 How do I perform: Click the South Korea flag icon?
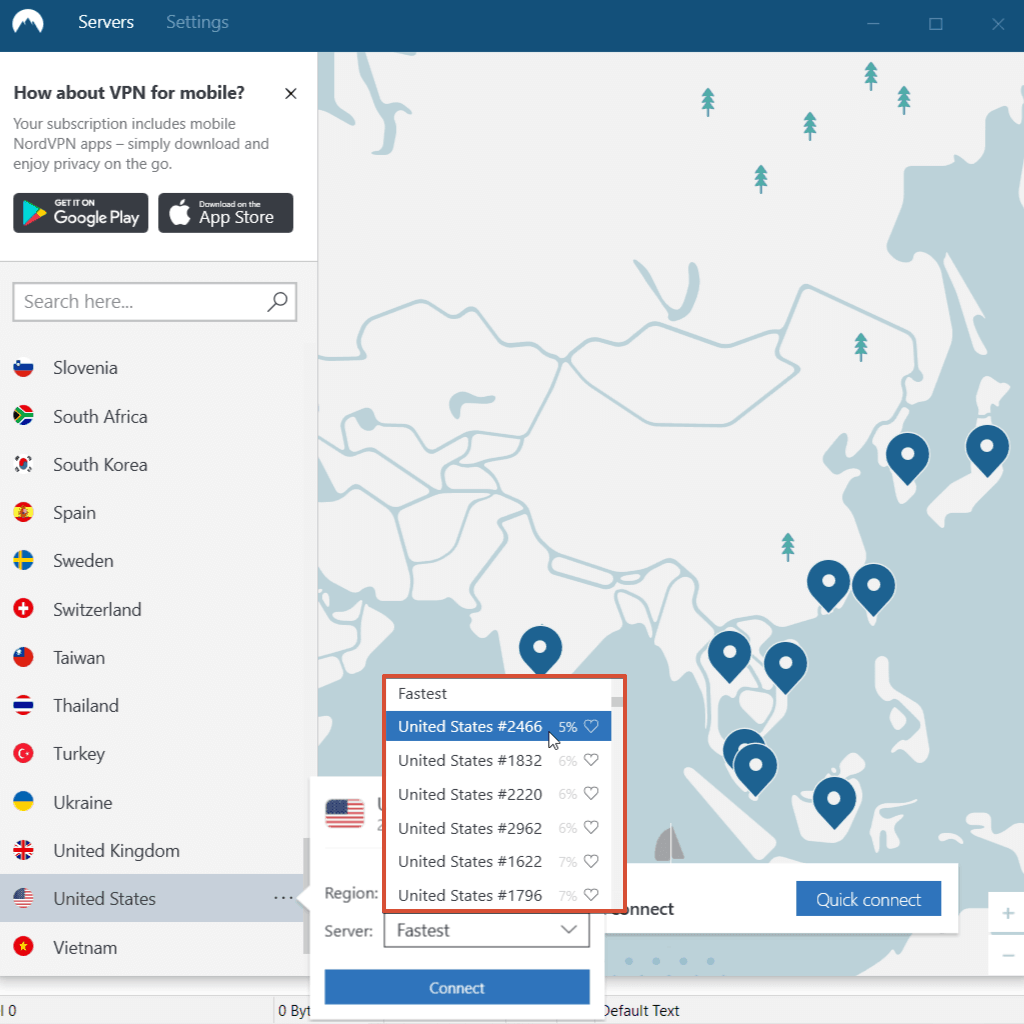coord(24,464)
